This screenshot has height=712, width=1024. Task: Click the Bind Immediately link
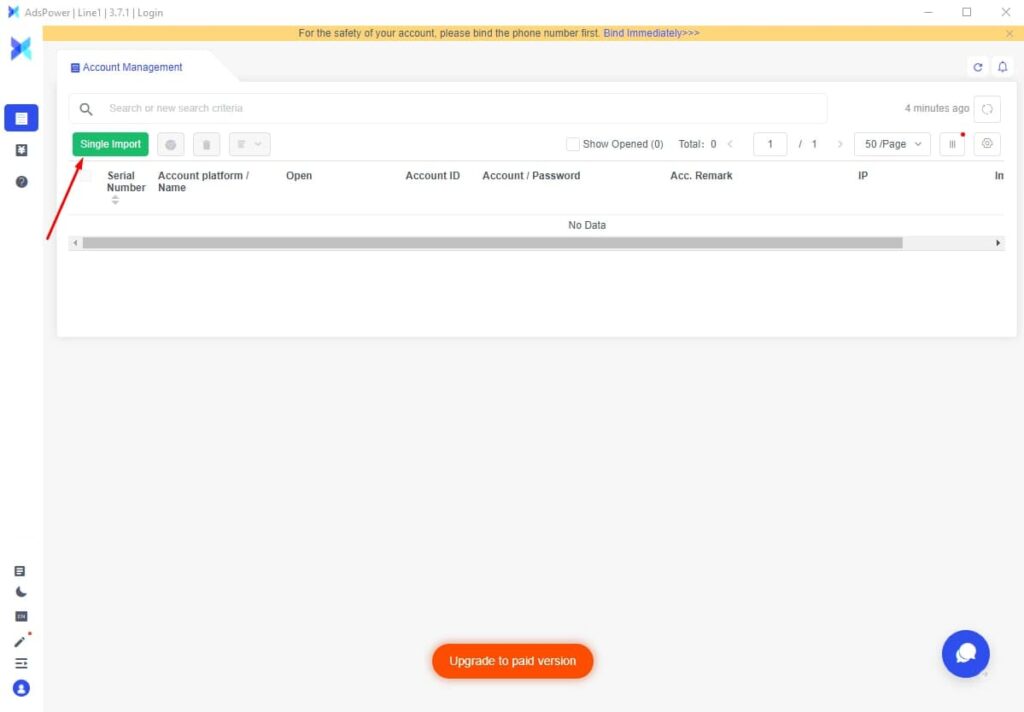651,33
